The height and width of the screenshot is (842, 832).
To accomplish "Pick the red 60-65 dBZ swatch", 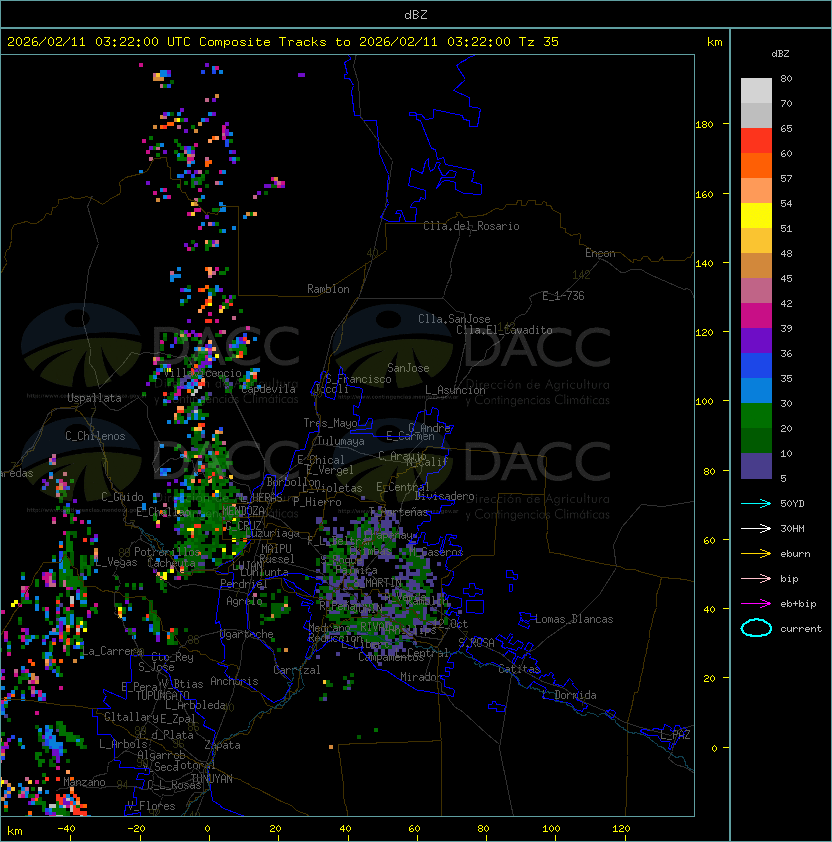I will (756, 141).
